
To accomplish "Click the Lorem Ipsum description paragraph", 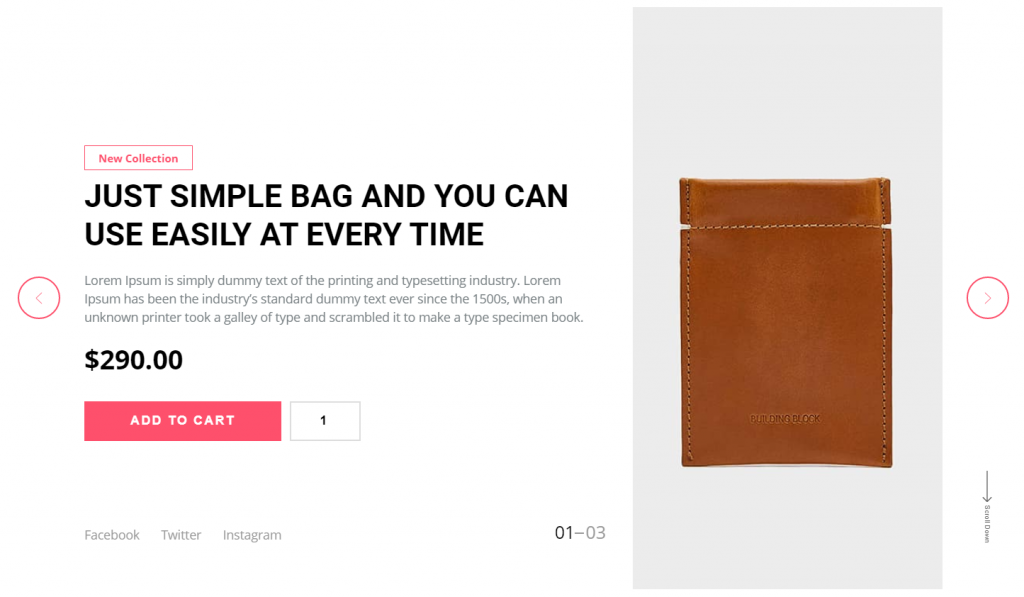I will (334, 298).
